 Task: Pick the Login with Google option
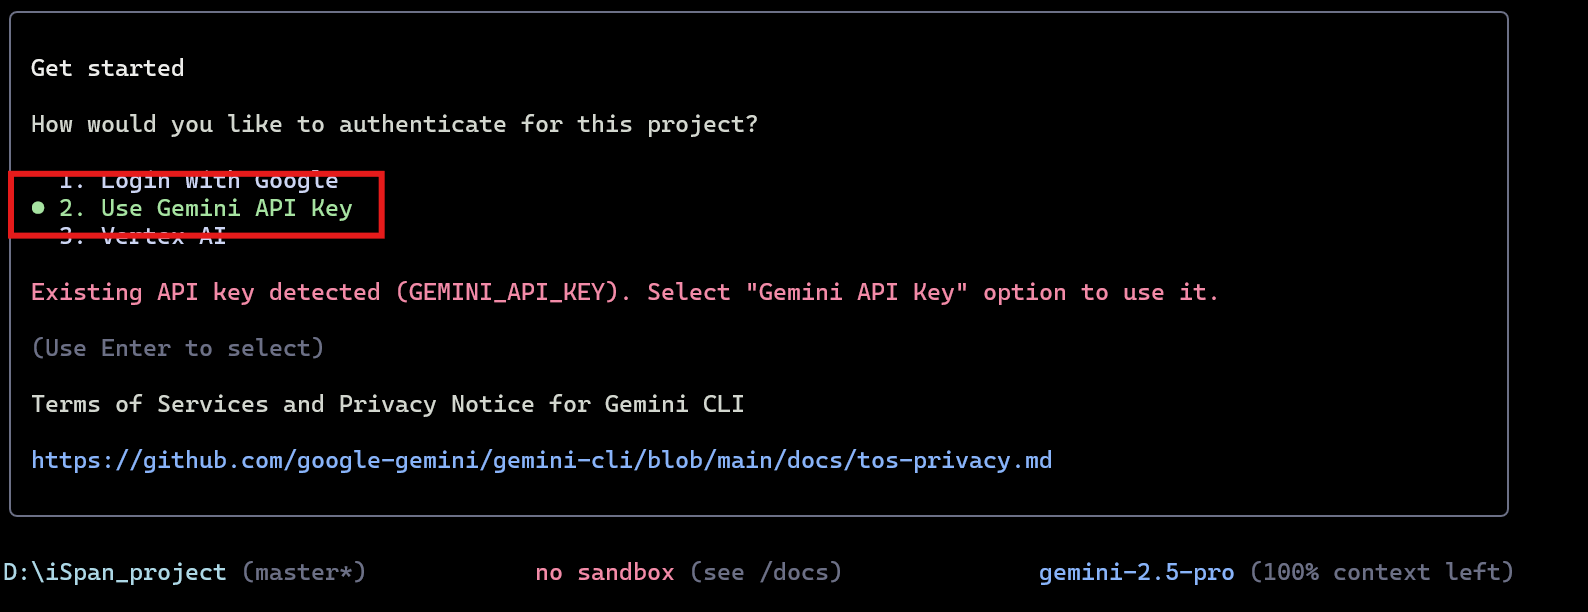[x=198, y=181]
